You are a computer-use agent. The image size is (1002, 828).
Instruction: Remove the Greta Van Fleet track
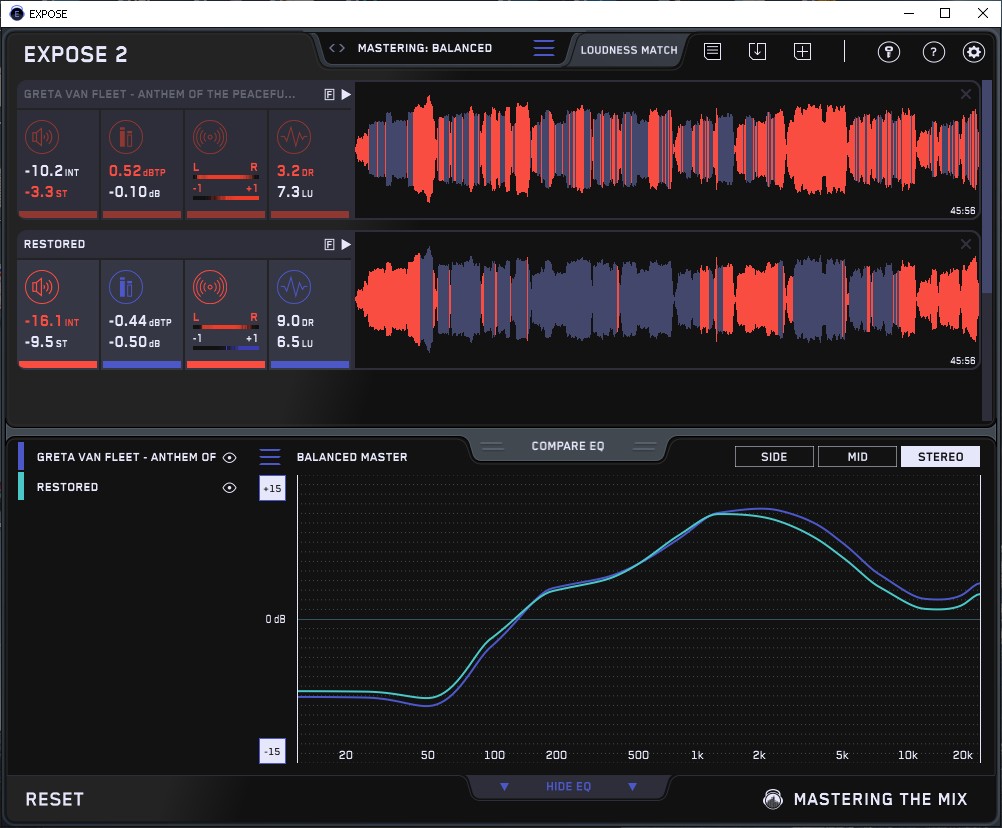pyautogui.click(x=966, y=94)
